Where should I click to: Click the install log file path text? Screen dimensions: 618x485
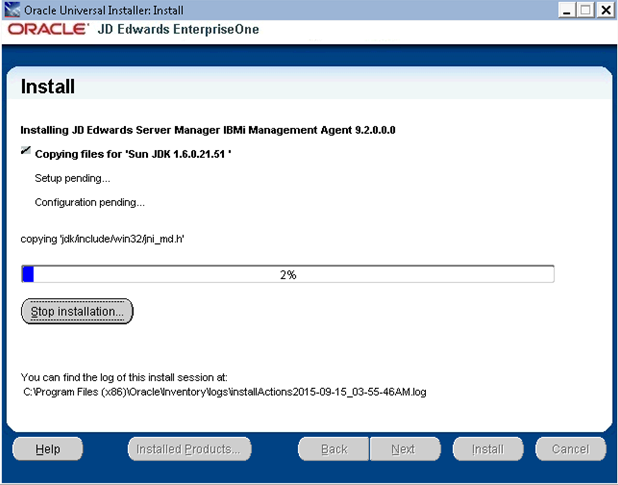point(225,392)
